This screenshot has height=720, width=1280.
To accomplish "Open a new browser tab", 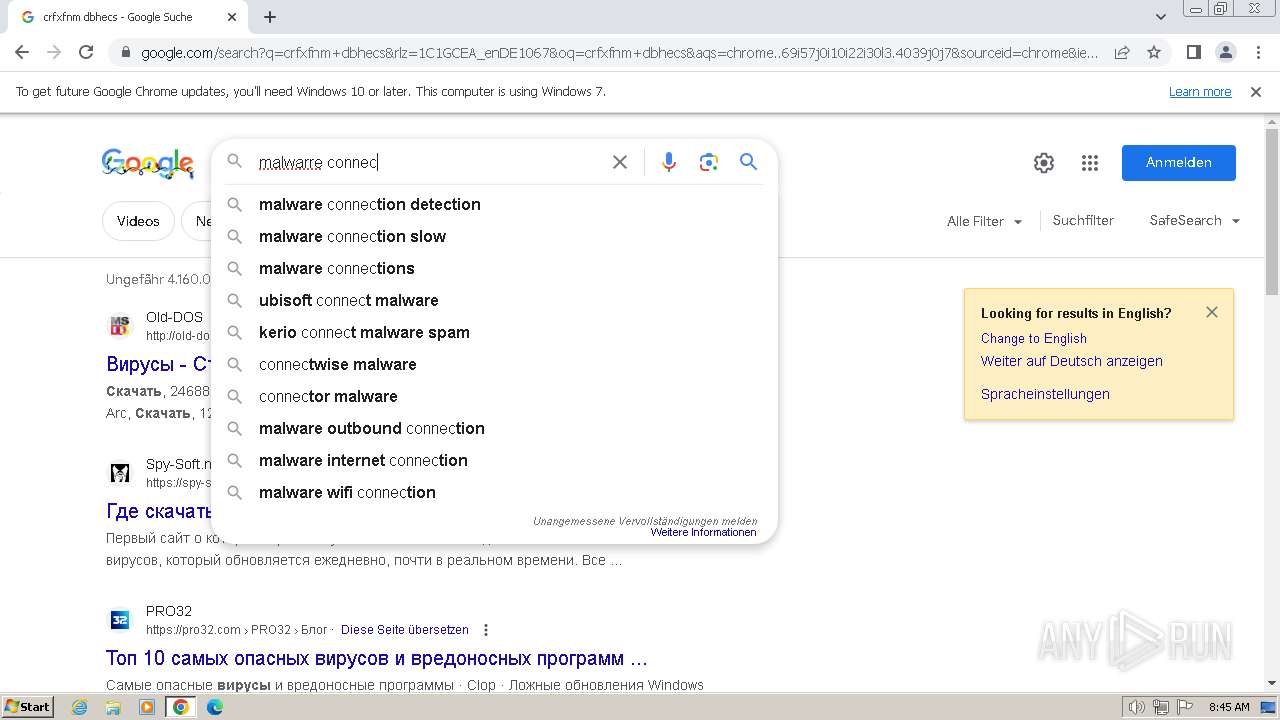I will 270,17.
